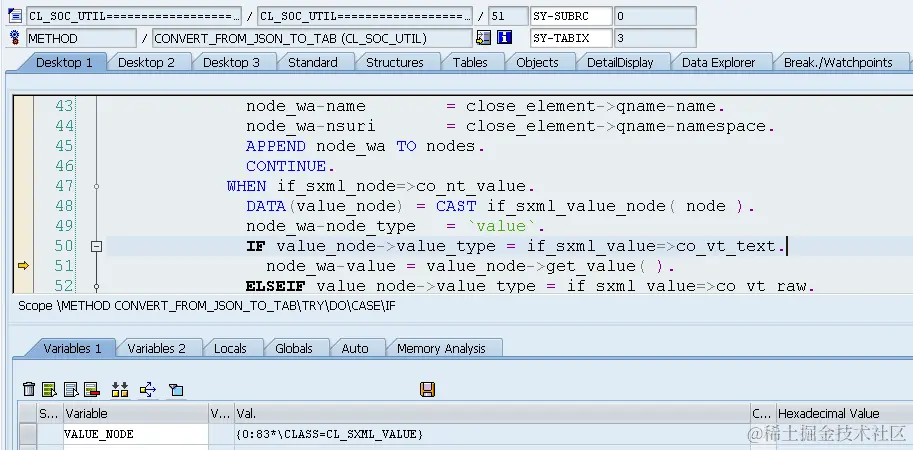This screenshot has width=913, height=450.
Task: Click the yellow current-line arrow at line 51
Action: tap(23, 266)
